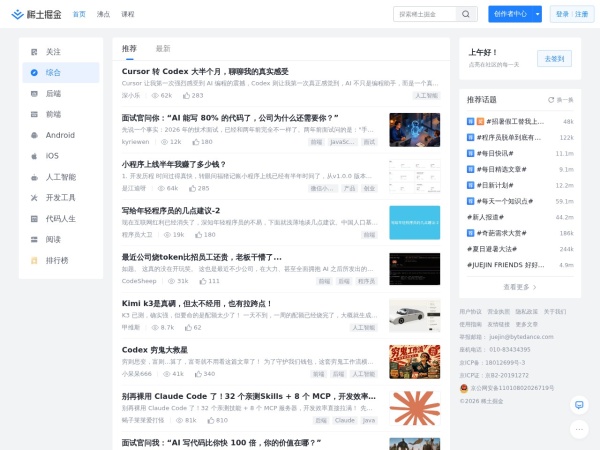Click email juejin@bytedance.com in footer
This screenshot has height=450, width=600.
click(x=521, y=337)
